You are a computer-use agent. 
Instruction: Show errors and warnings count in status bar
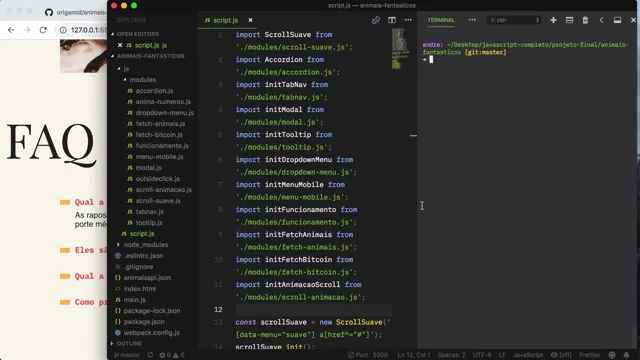[172, 355]
